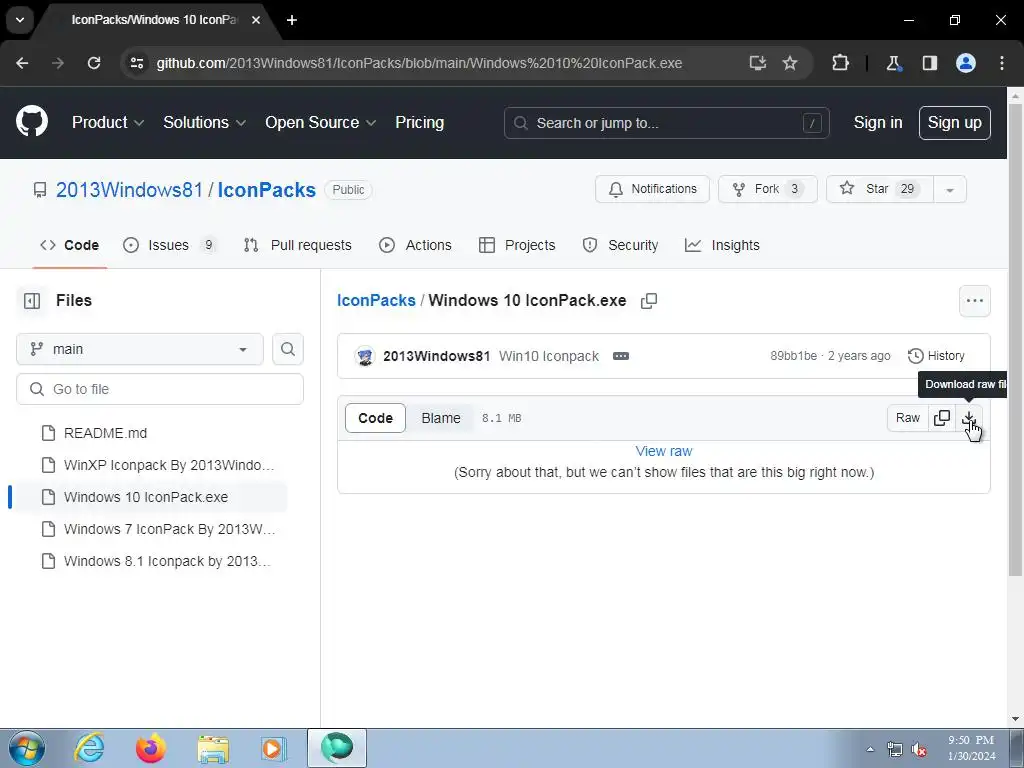Image resolution: width=1024 pixels, height=768 pixels.
Task: Star the IconPacks repository
Action: [x=880, y=189]
